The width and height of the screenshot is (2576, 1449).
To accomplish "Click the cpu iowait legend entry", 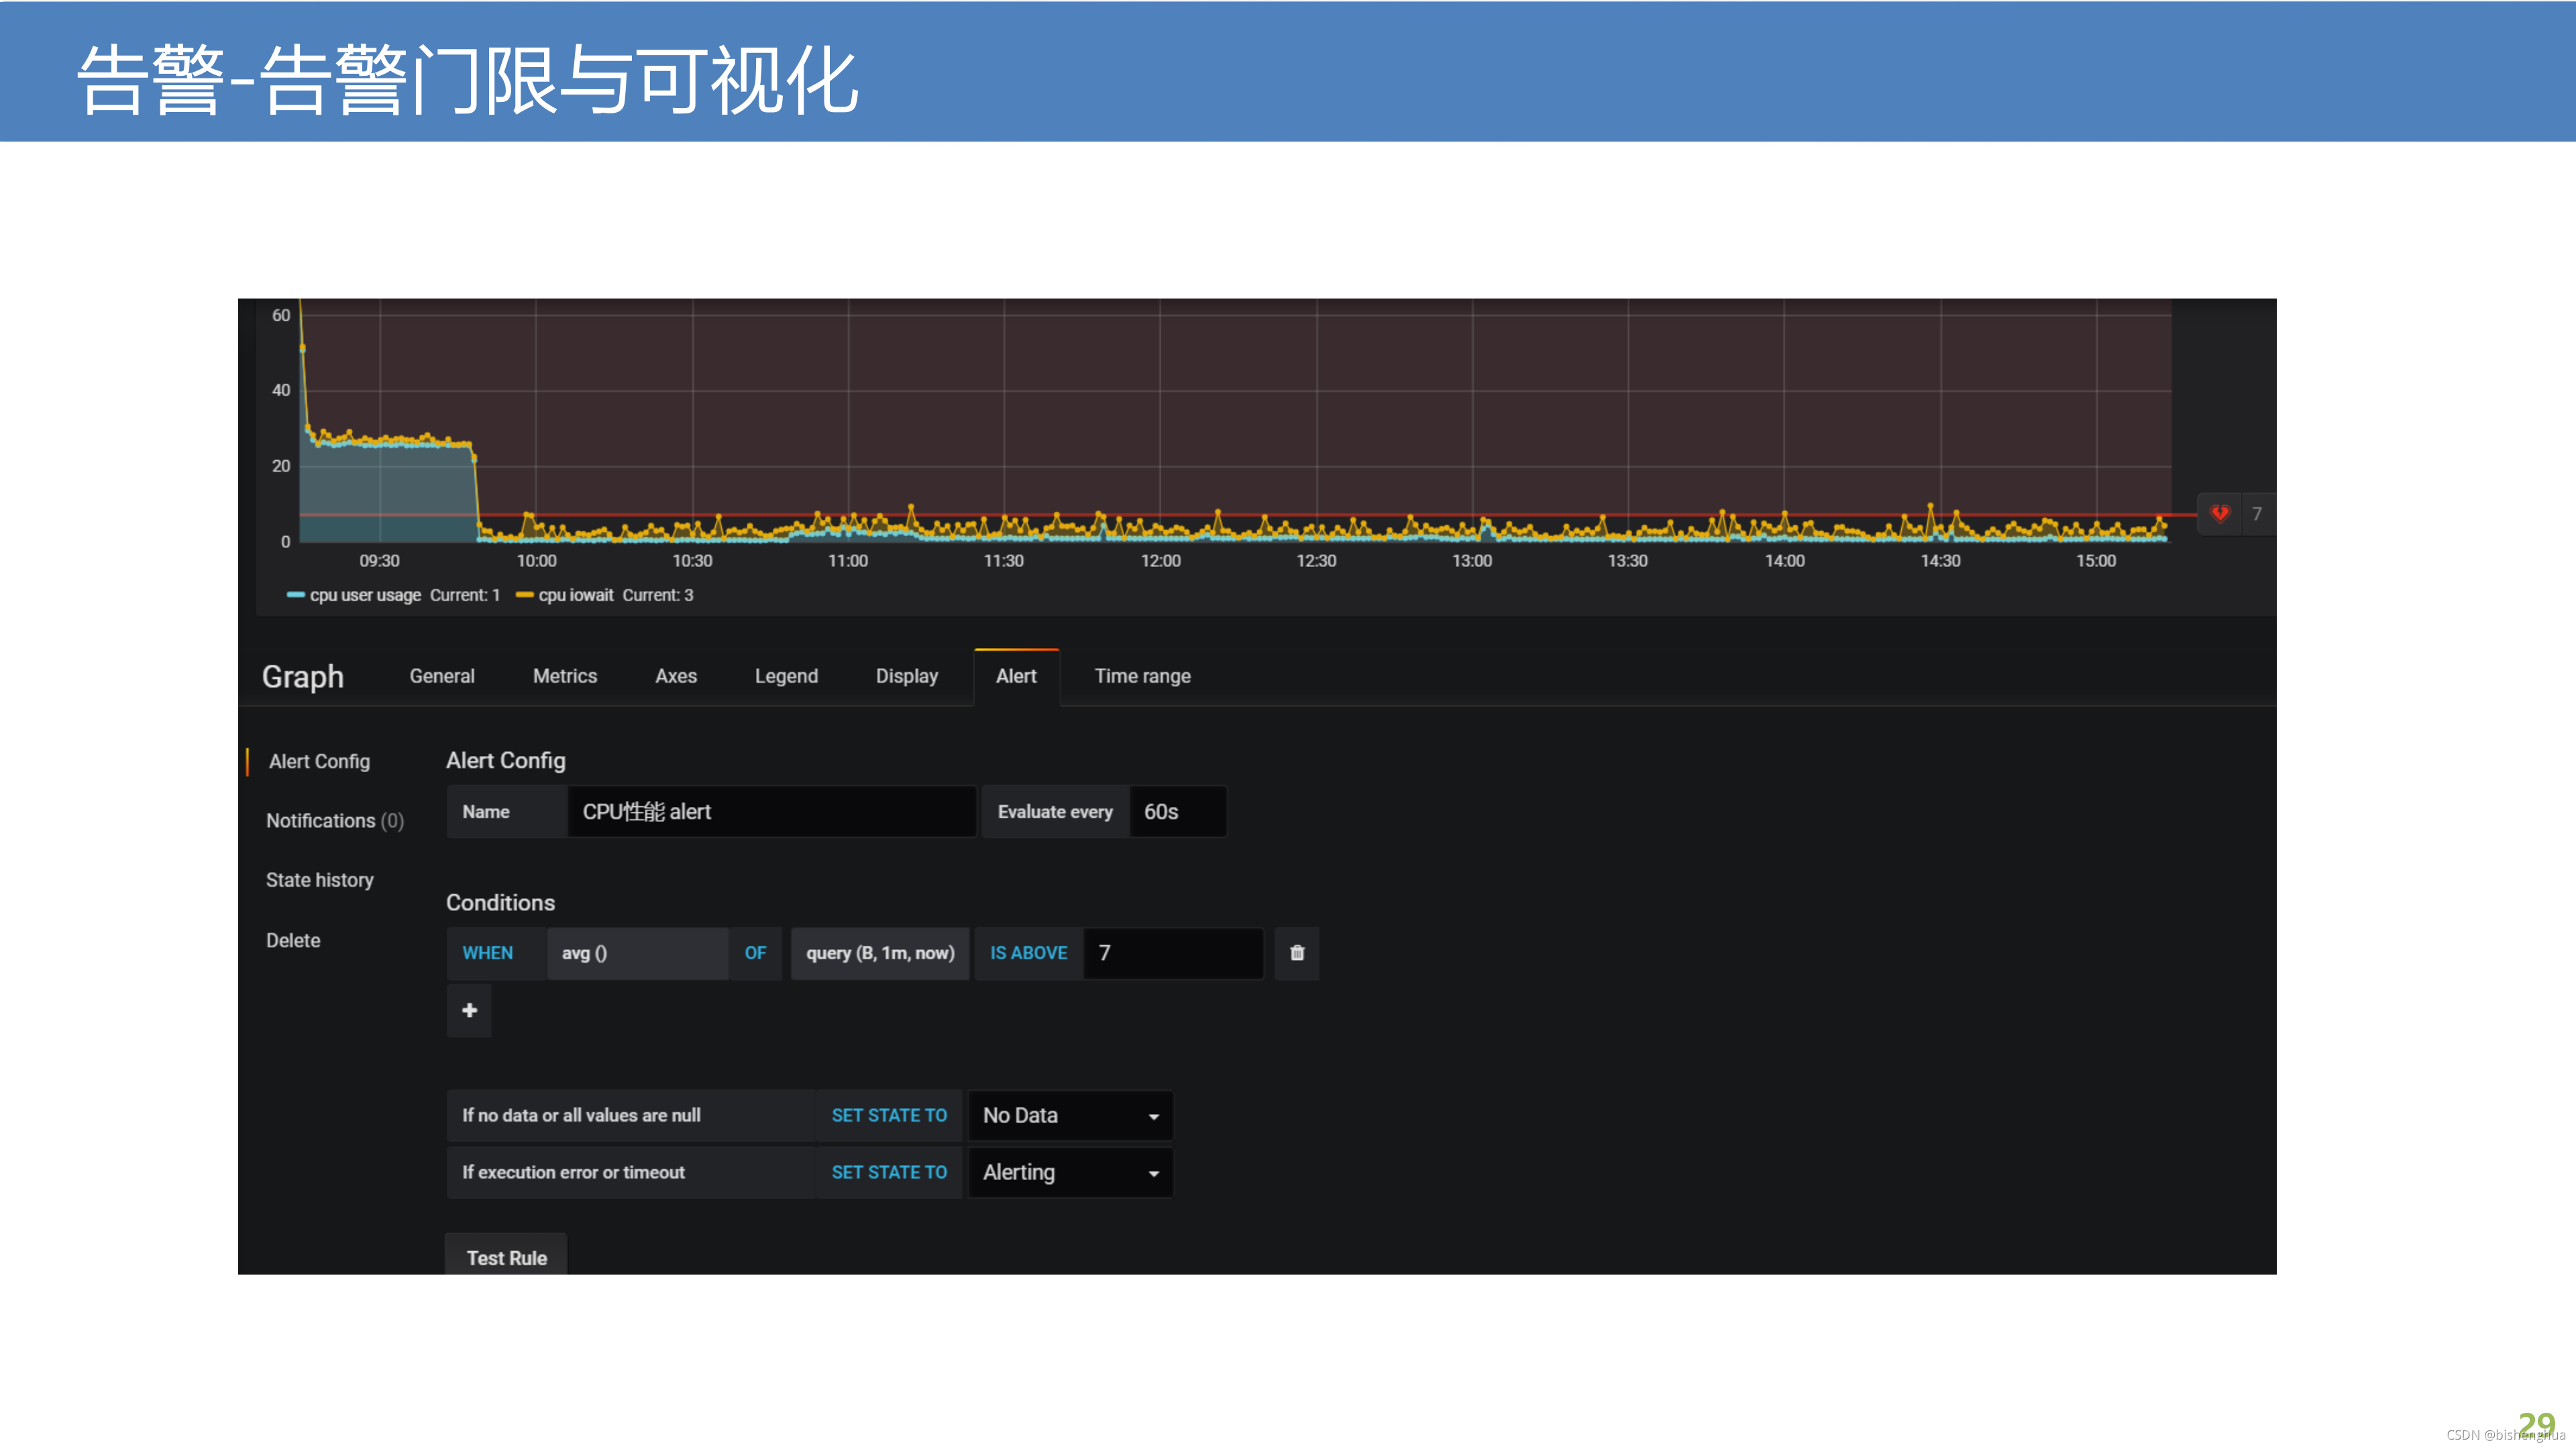I will [575, 595].
